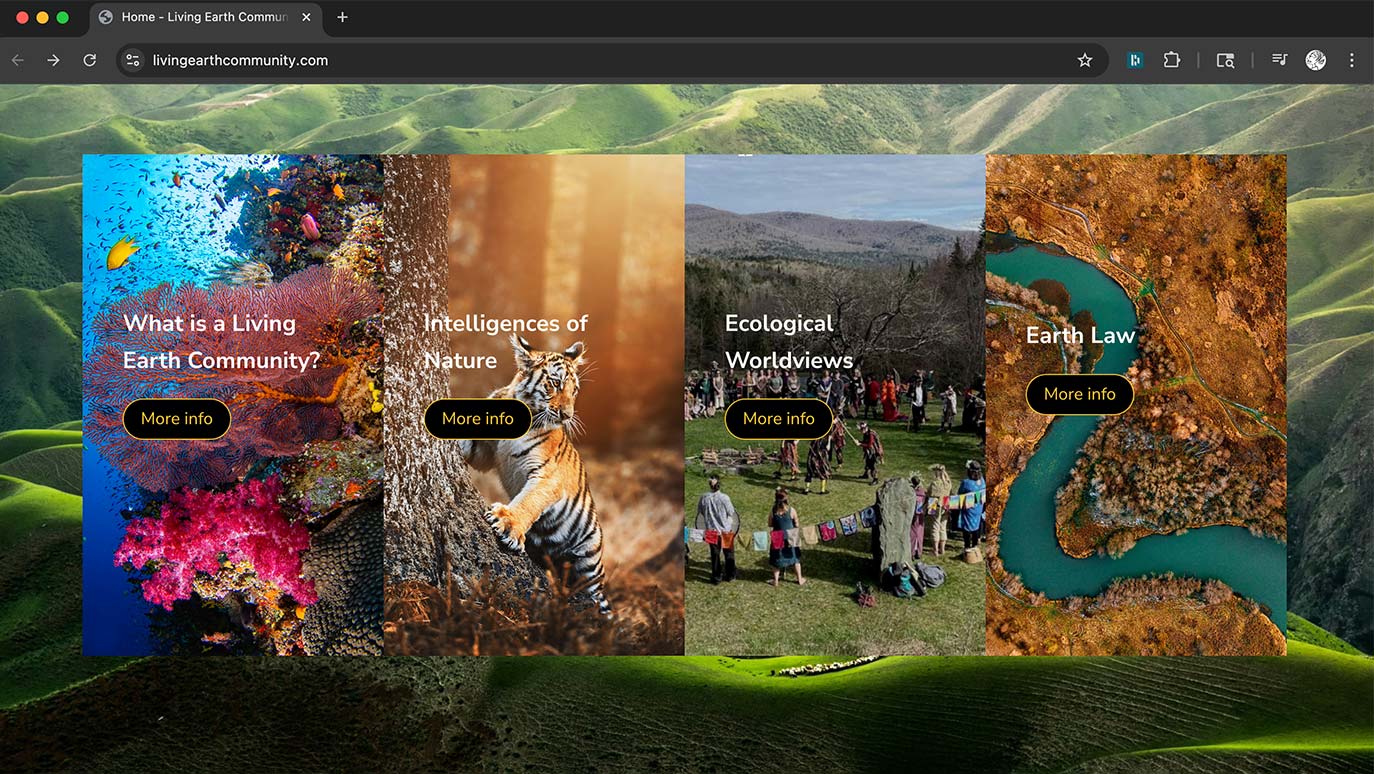1374x774 pixels.
Task: View site information for livingearthcommunity.com
Action: coord(133,60)
